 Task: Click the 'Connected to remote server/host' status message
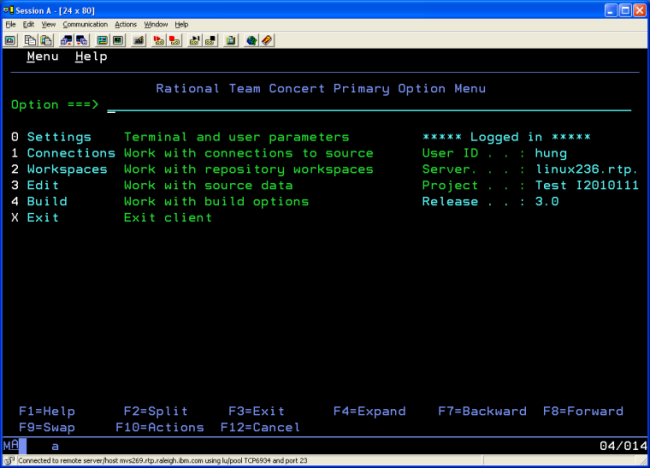tap(162, 460)
